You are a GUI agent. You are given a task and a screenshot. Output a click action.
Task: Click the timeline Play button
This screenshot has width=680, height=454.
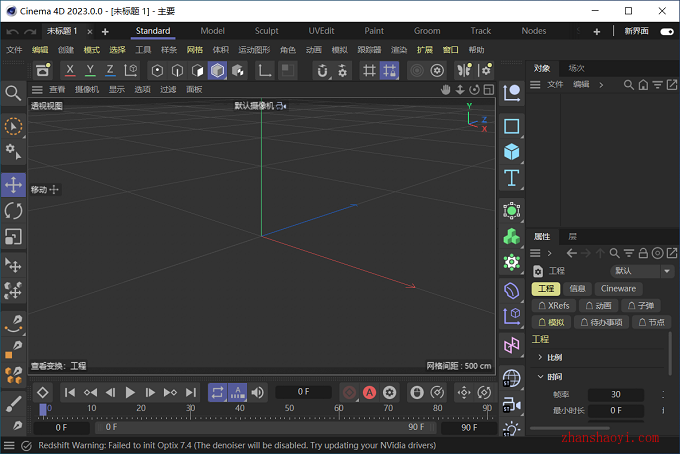130,392
